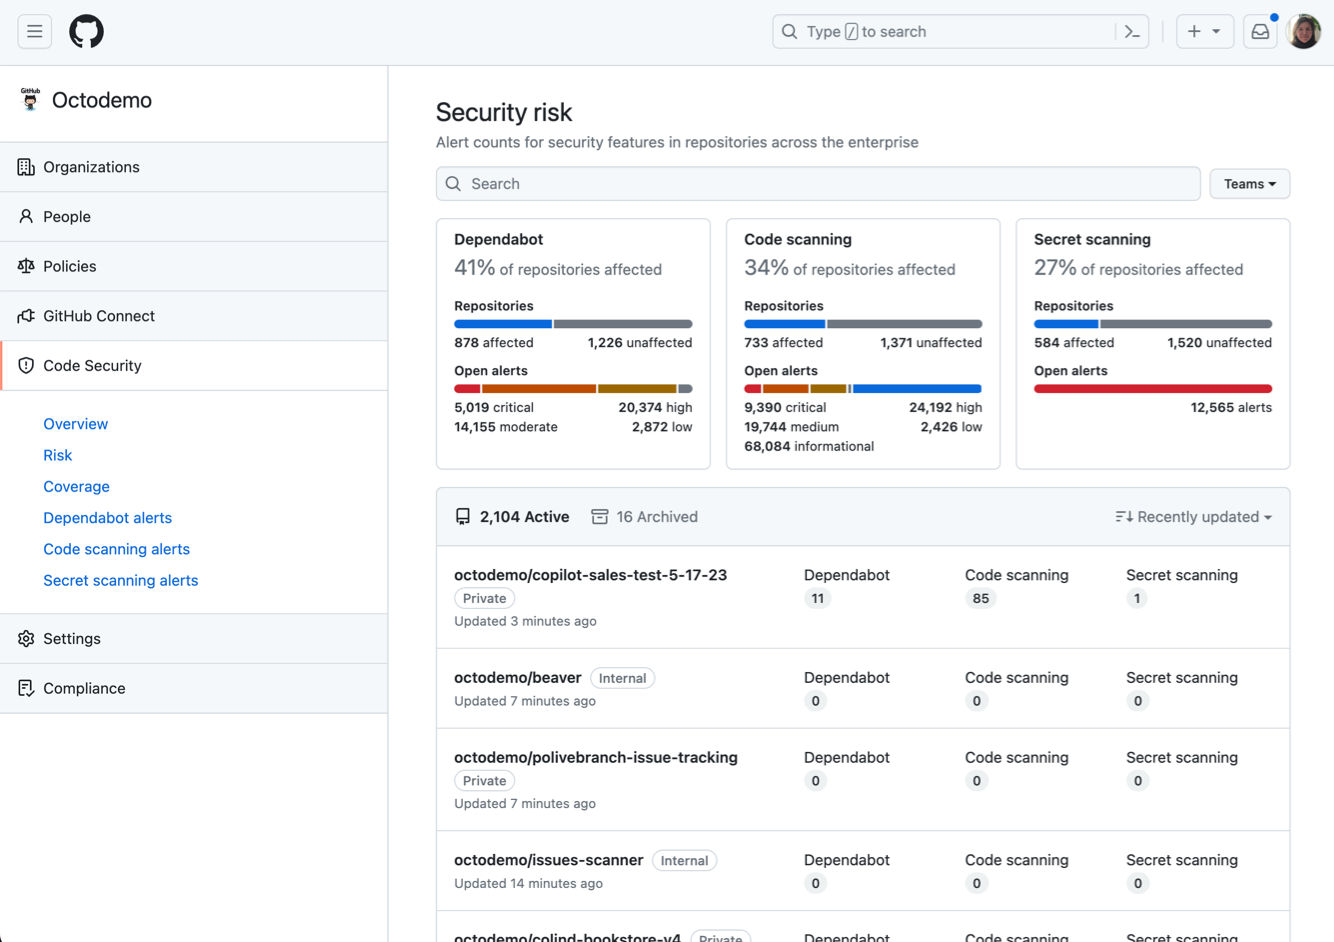Select the GitHub Connect icon
Screen dimensions: 1334x942
coord(25,315)
